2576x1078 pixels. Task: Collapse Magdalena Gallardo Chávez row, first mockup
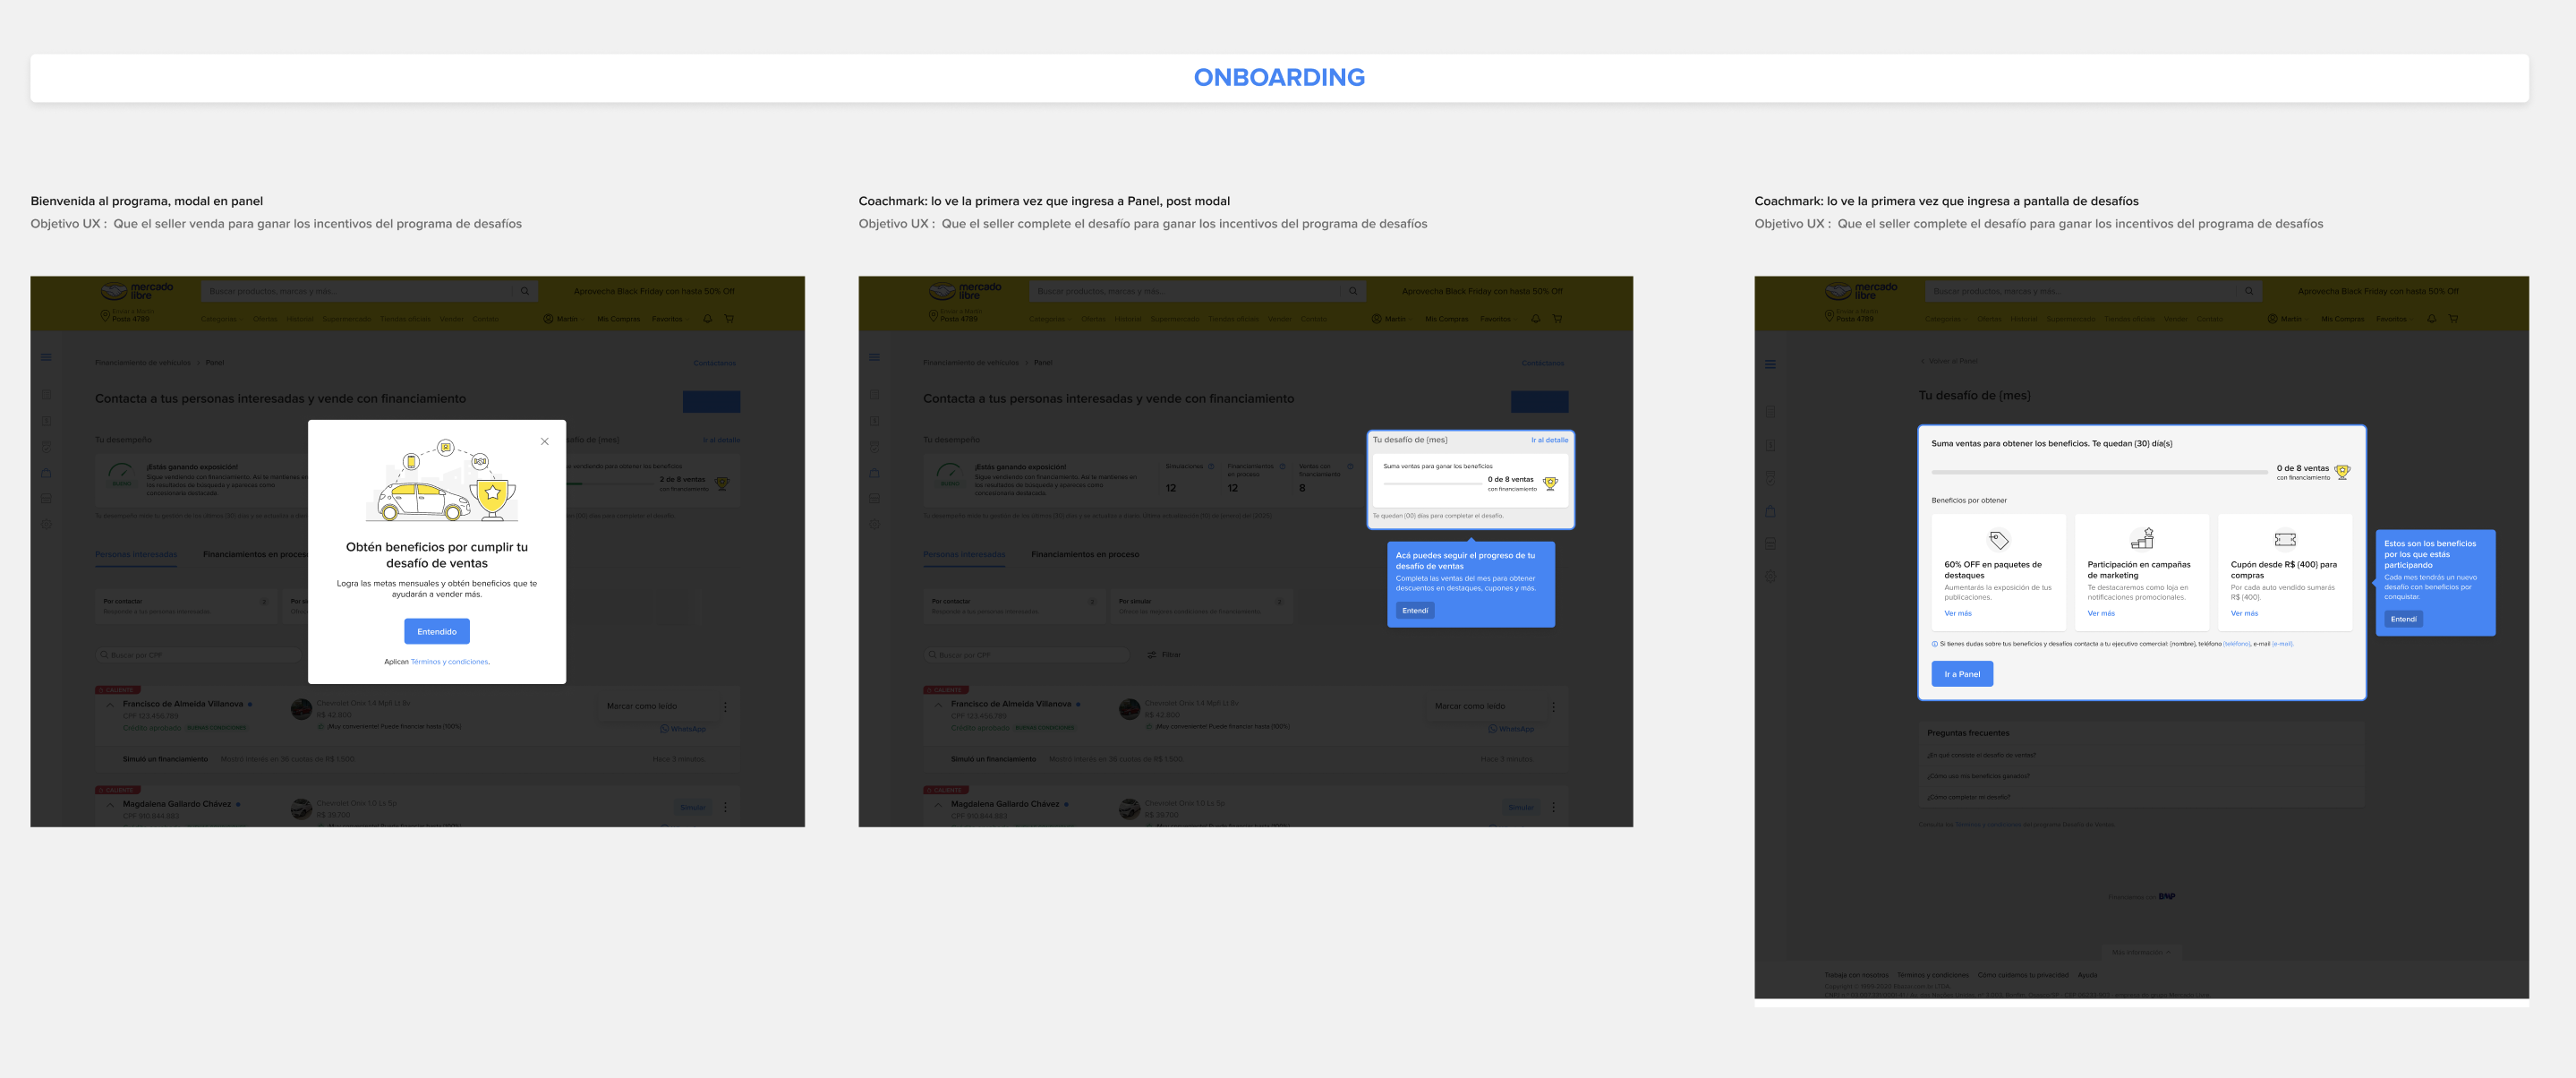click(110, 805)
